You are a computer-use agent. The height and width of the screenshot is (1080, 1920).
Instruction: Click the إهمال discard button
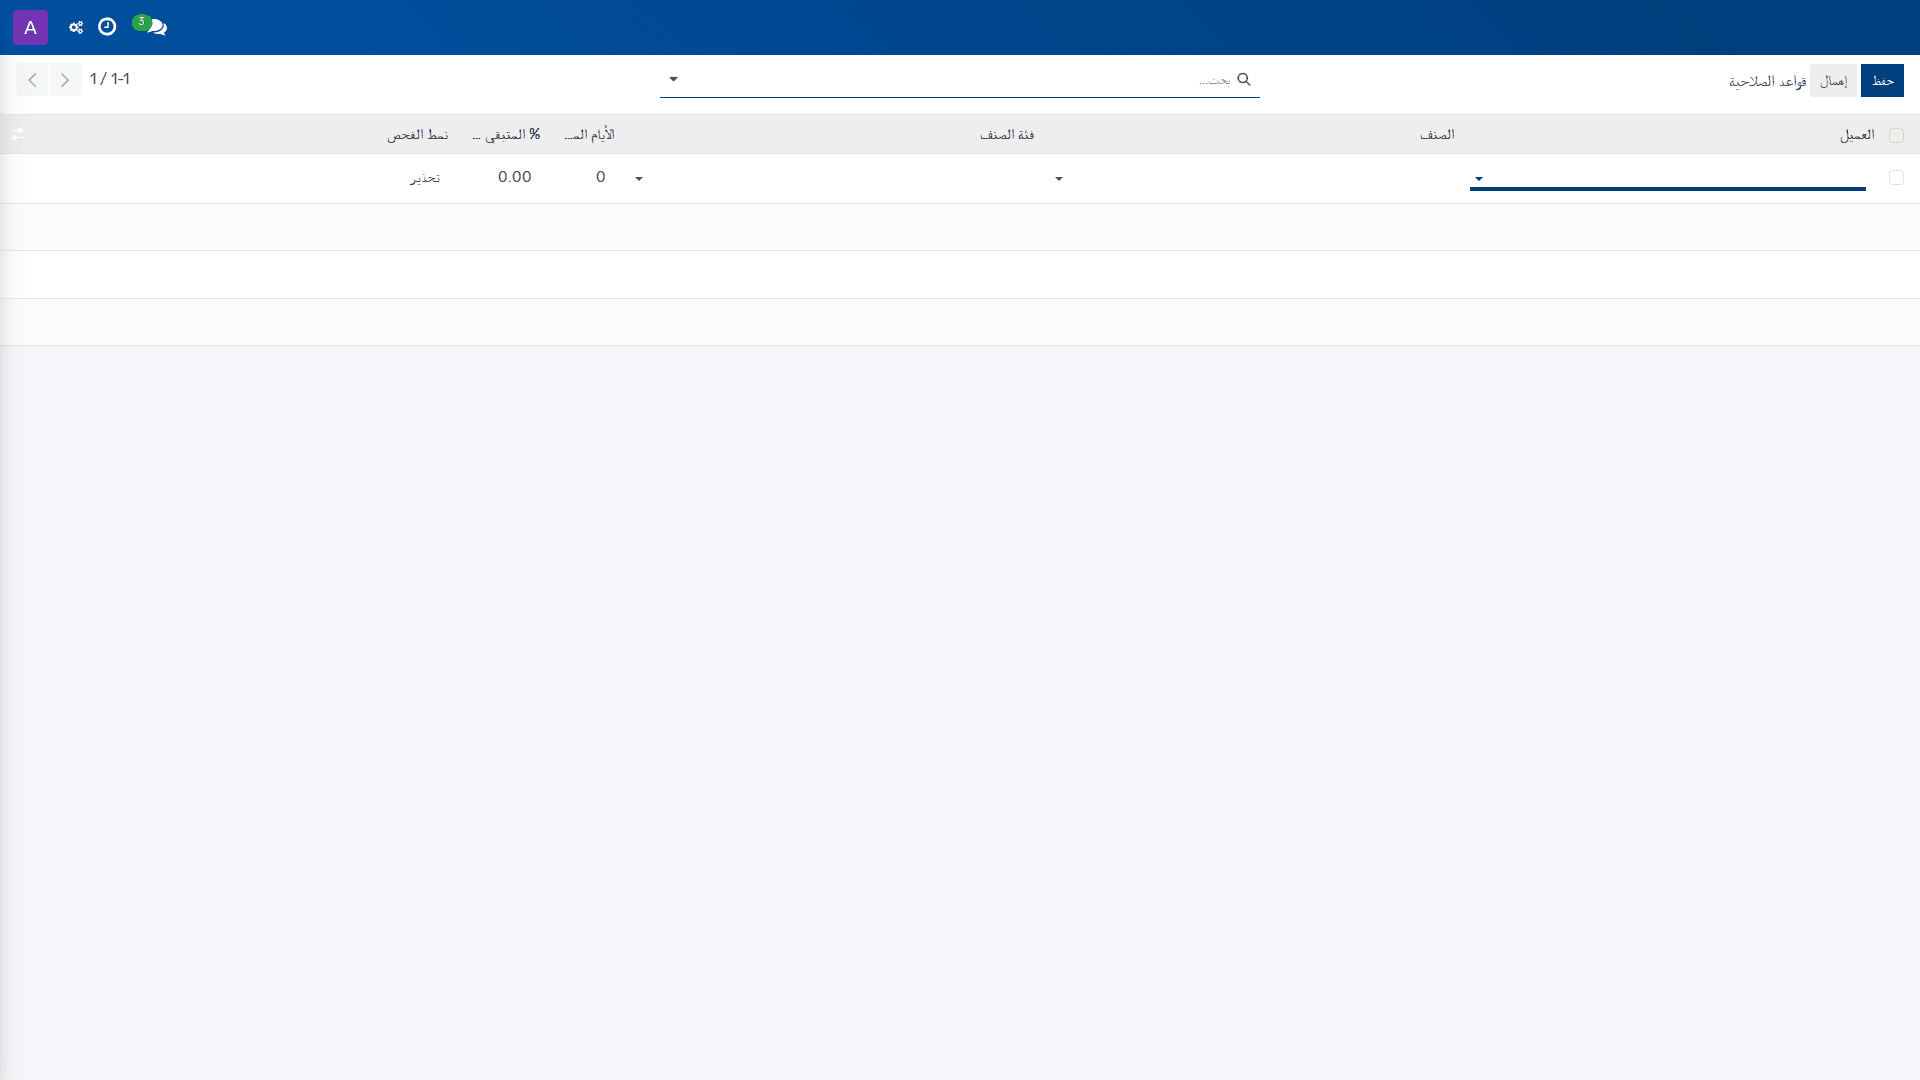click(x=1833, y=81)
